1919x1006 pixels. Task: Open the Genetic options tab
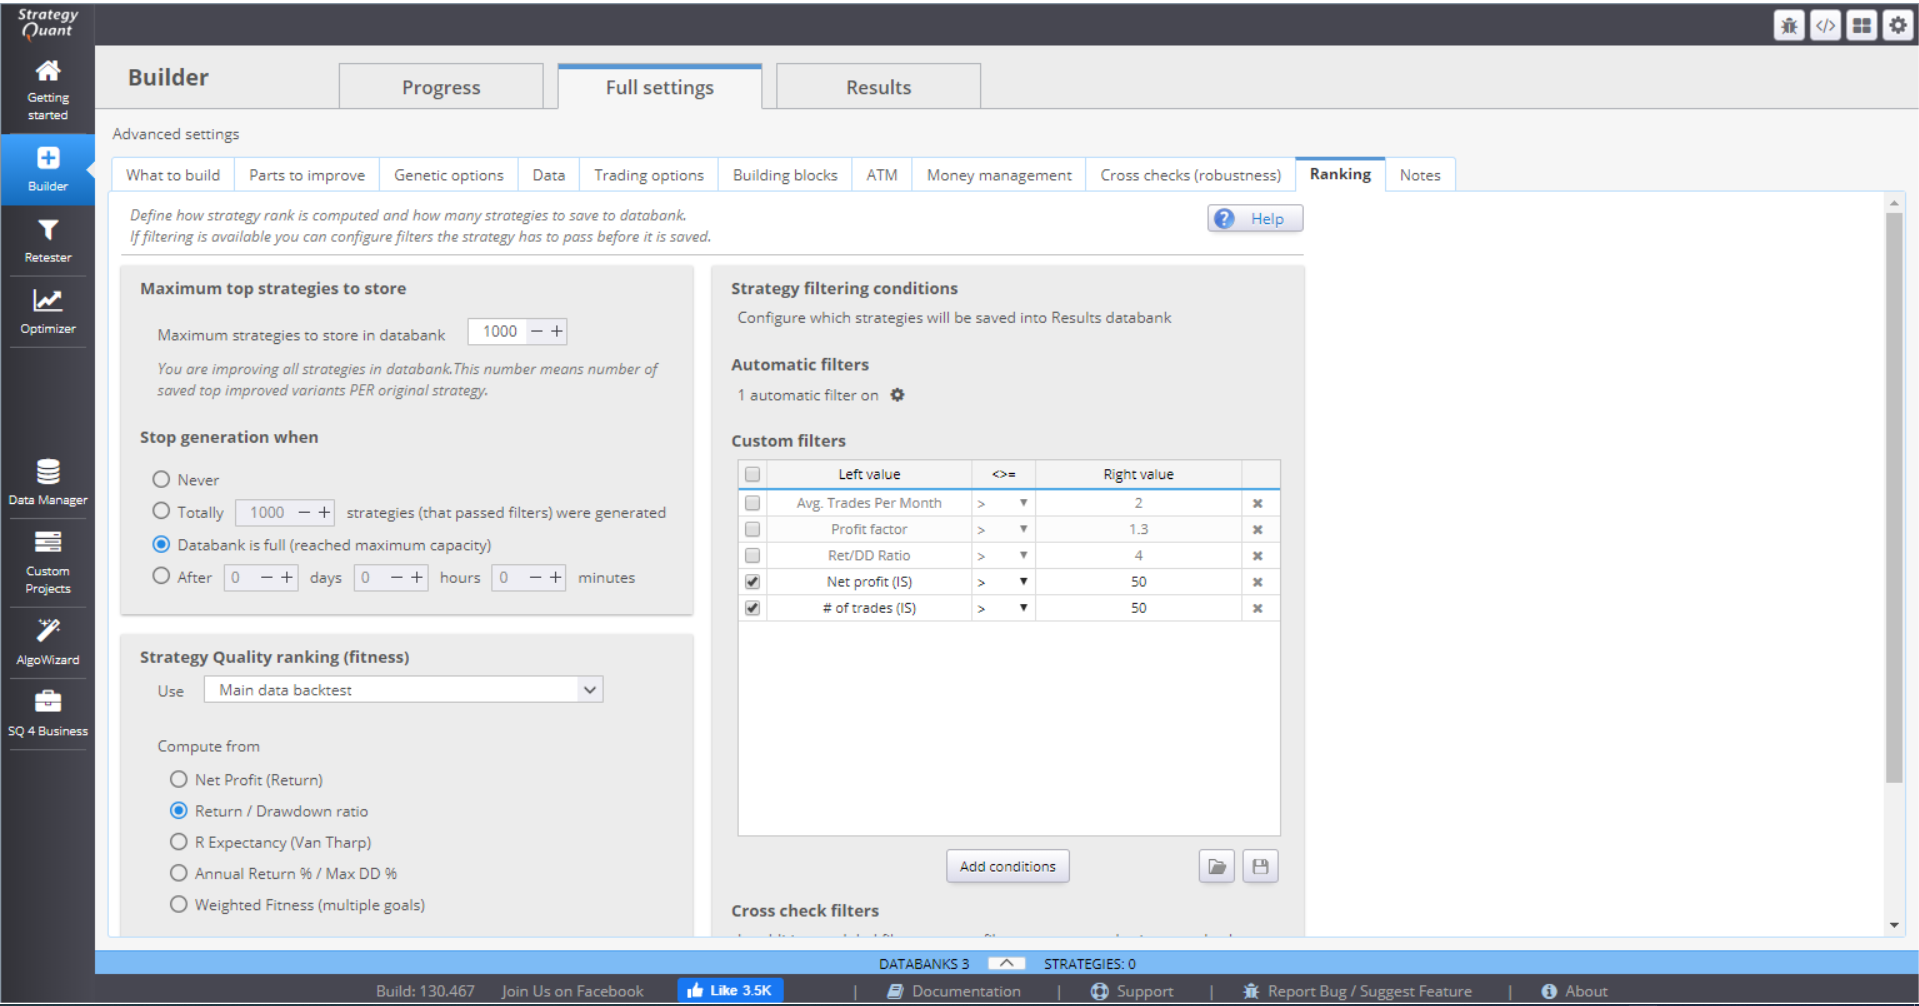tap(449, 175)
